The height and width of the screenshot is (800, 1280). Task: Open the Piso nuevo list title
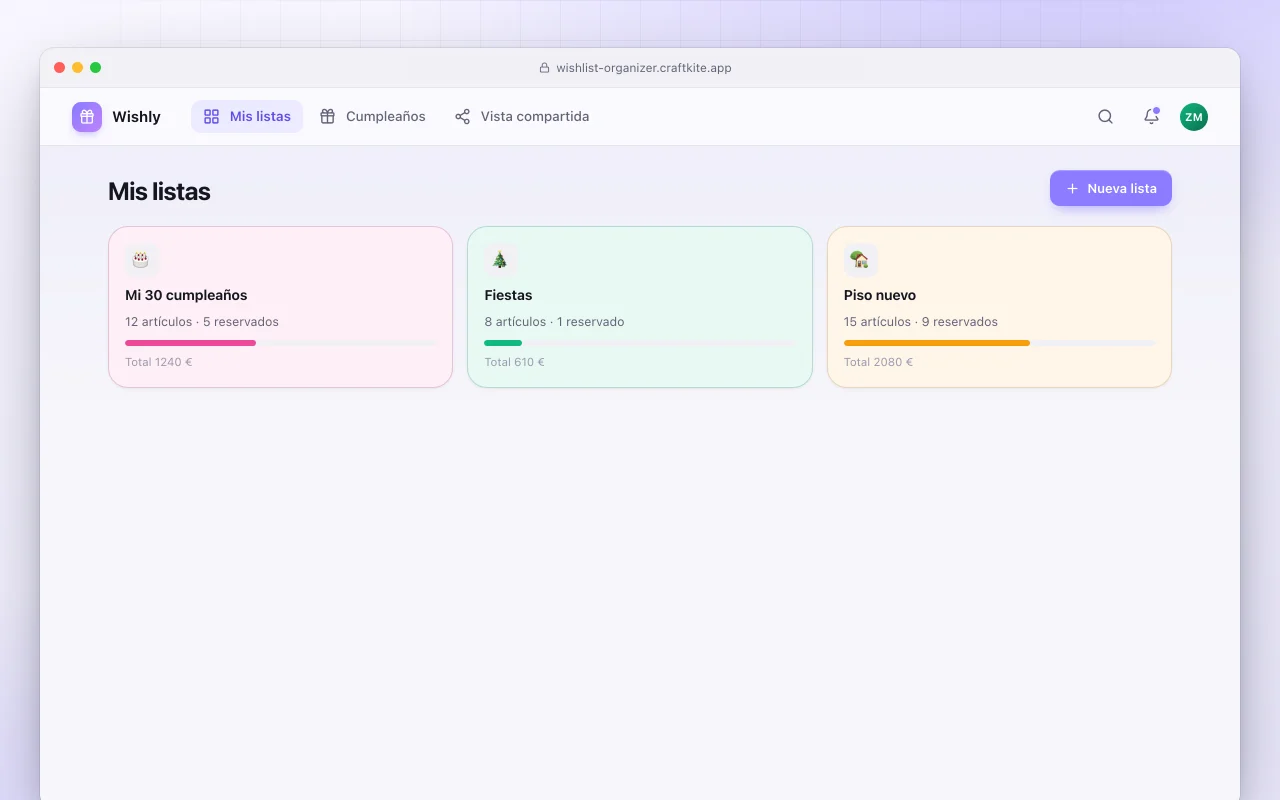880,295
